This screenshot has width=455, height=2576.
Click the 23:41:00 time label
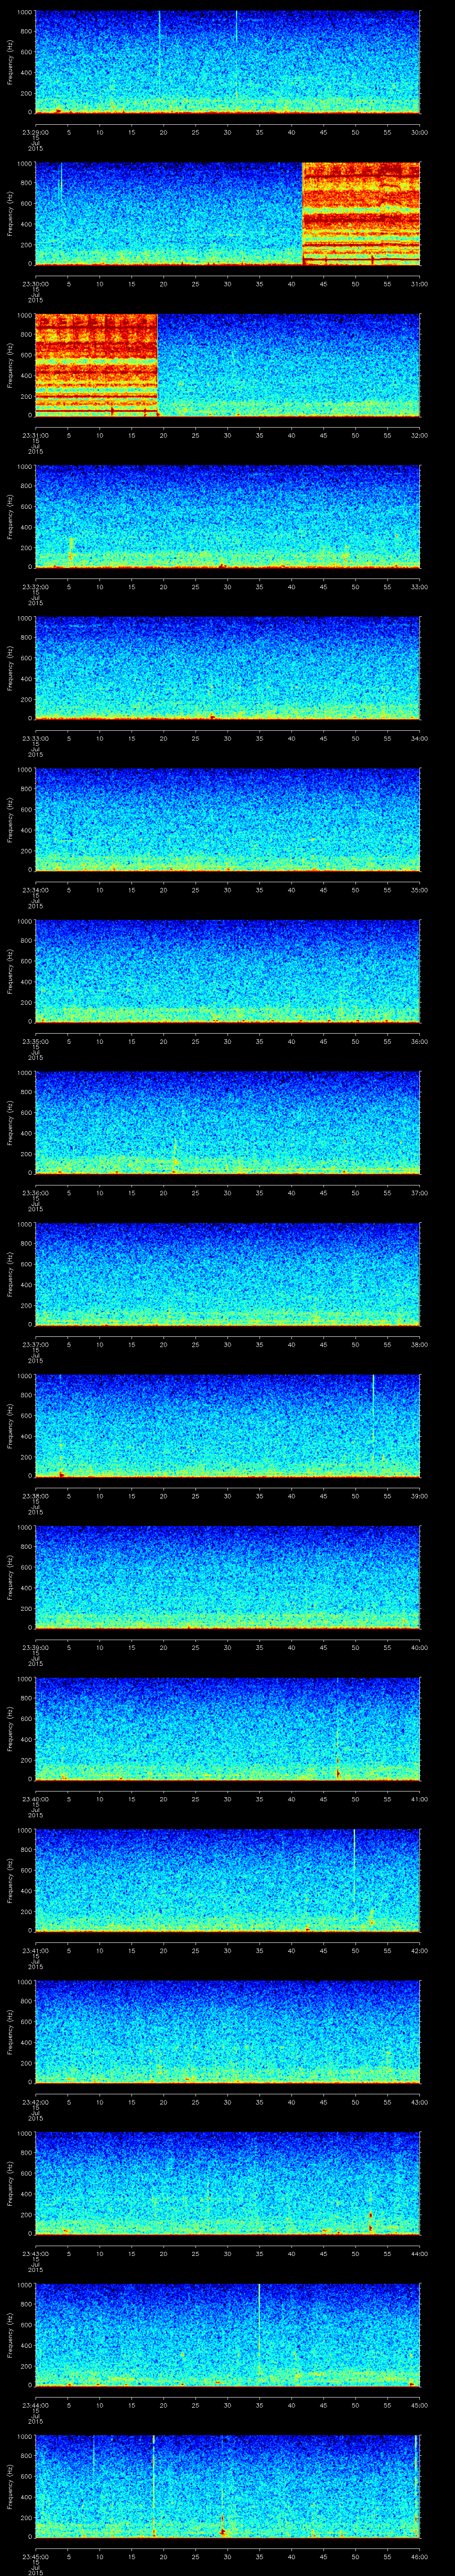pyautogui.click(x=35, y=1950)
